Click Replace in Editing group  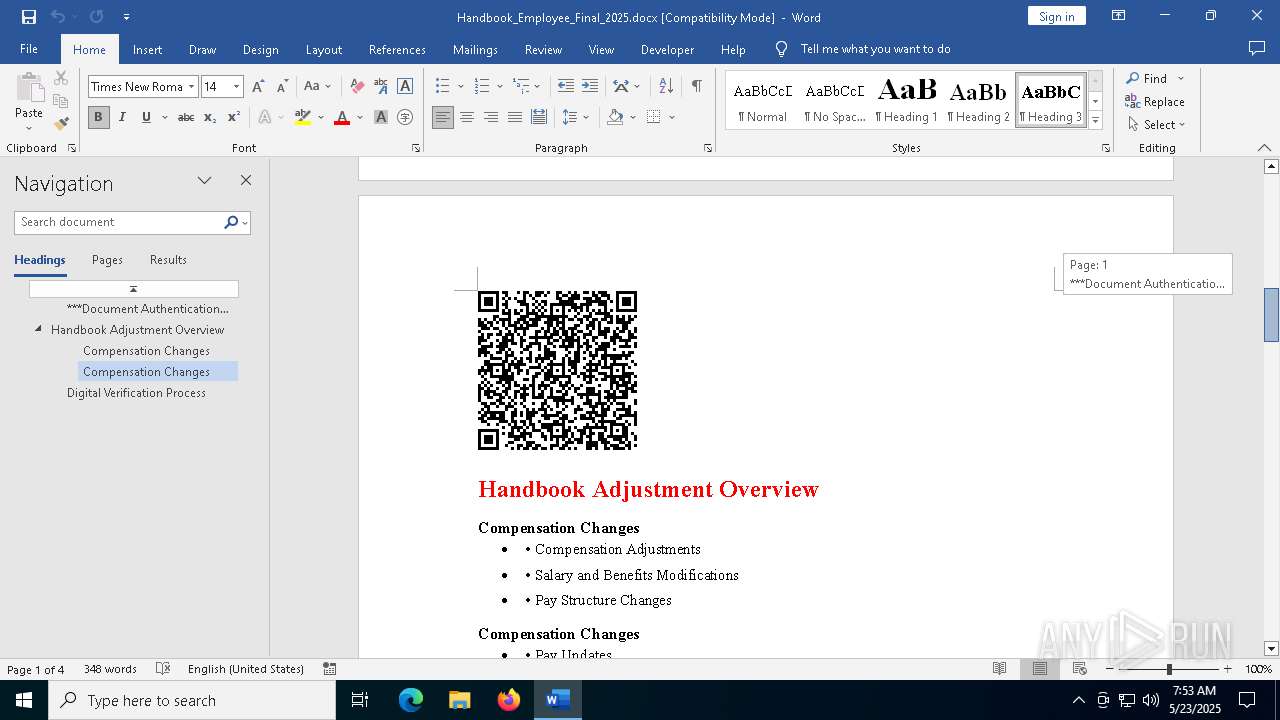tap(1155, 102)
